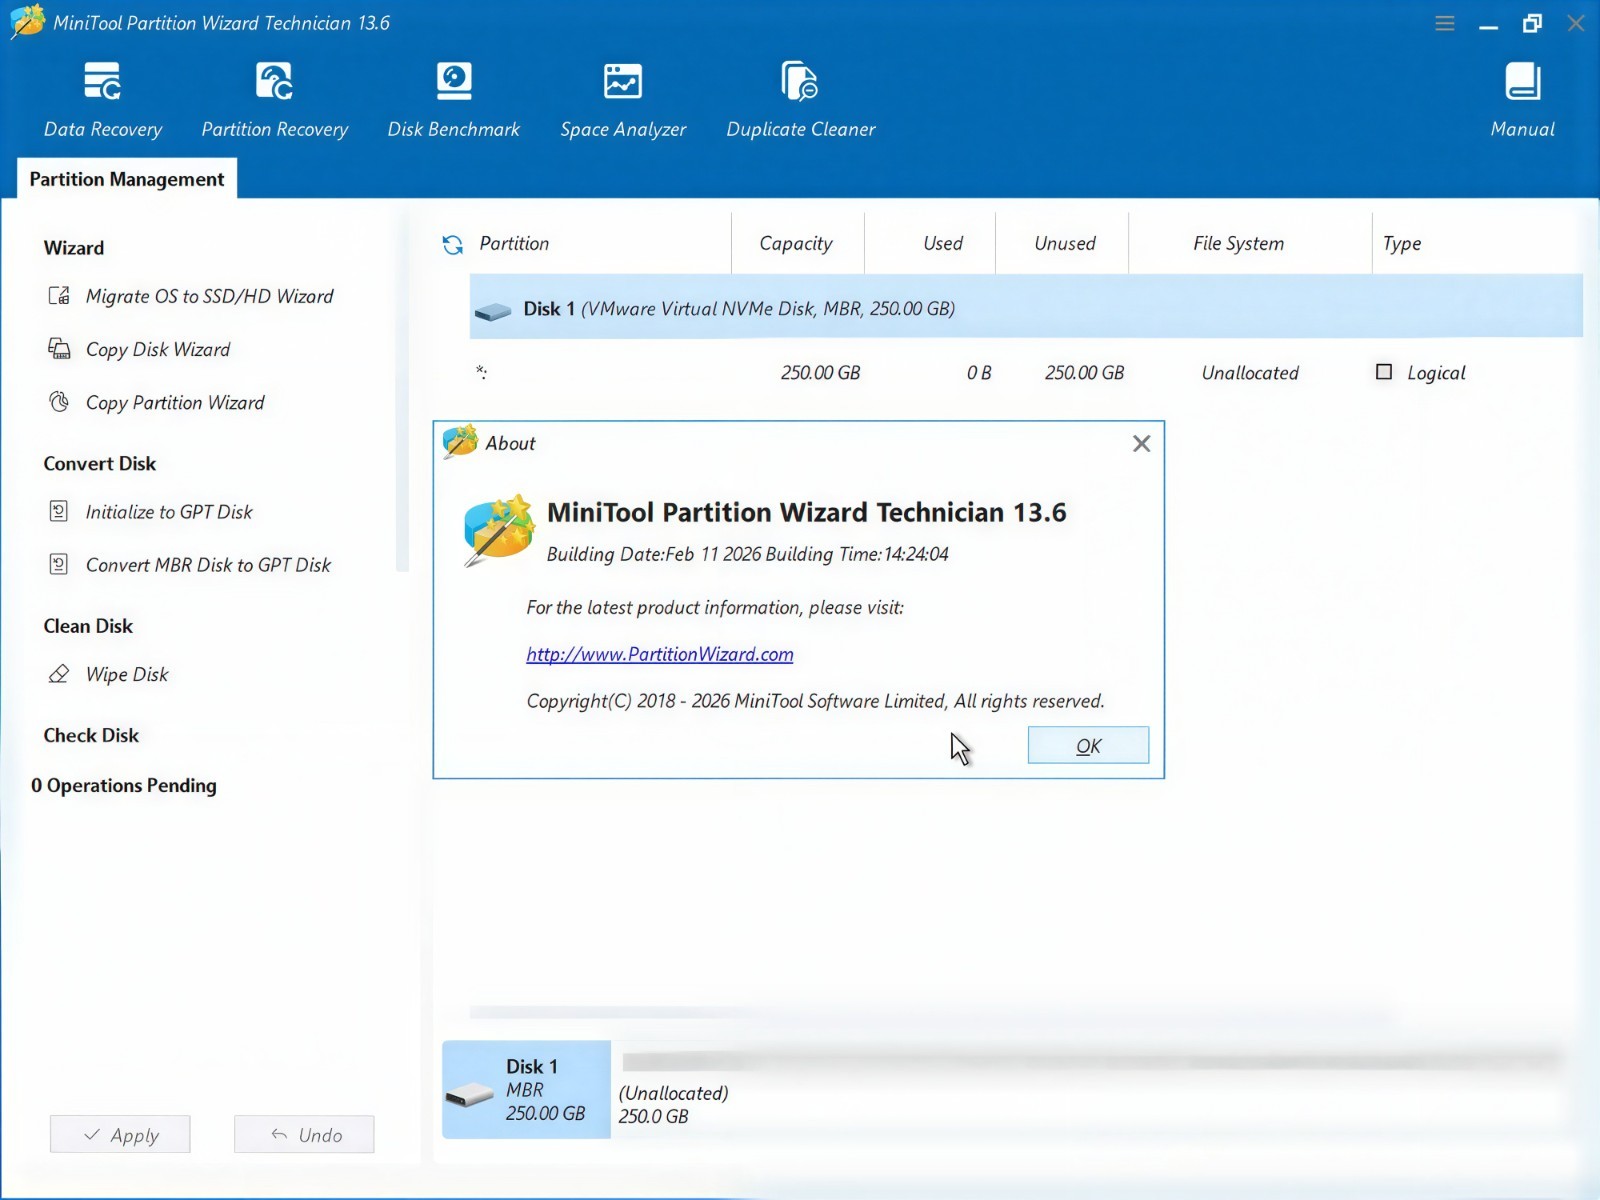This screenshot has height=1200, width=1600.
Task: Confirm the About dialog with OK
Action: [1088, 746]
